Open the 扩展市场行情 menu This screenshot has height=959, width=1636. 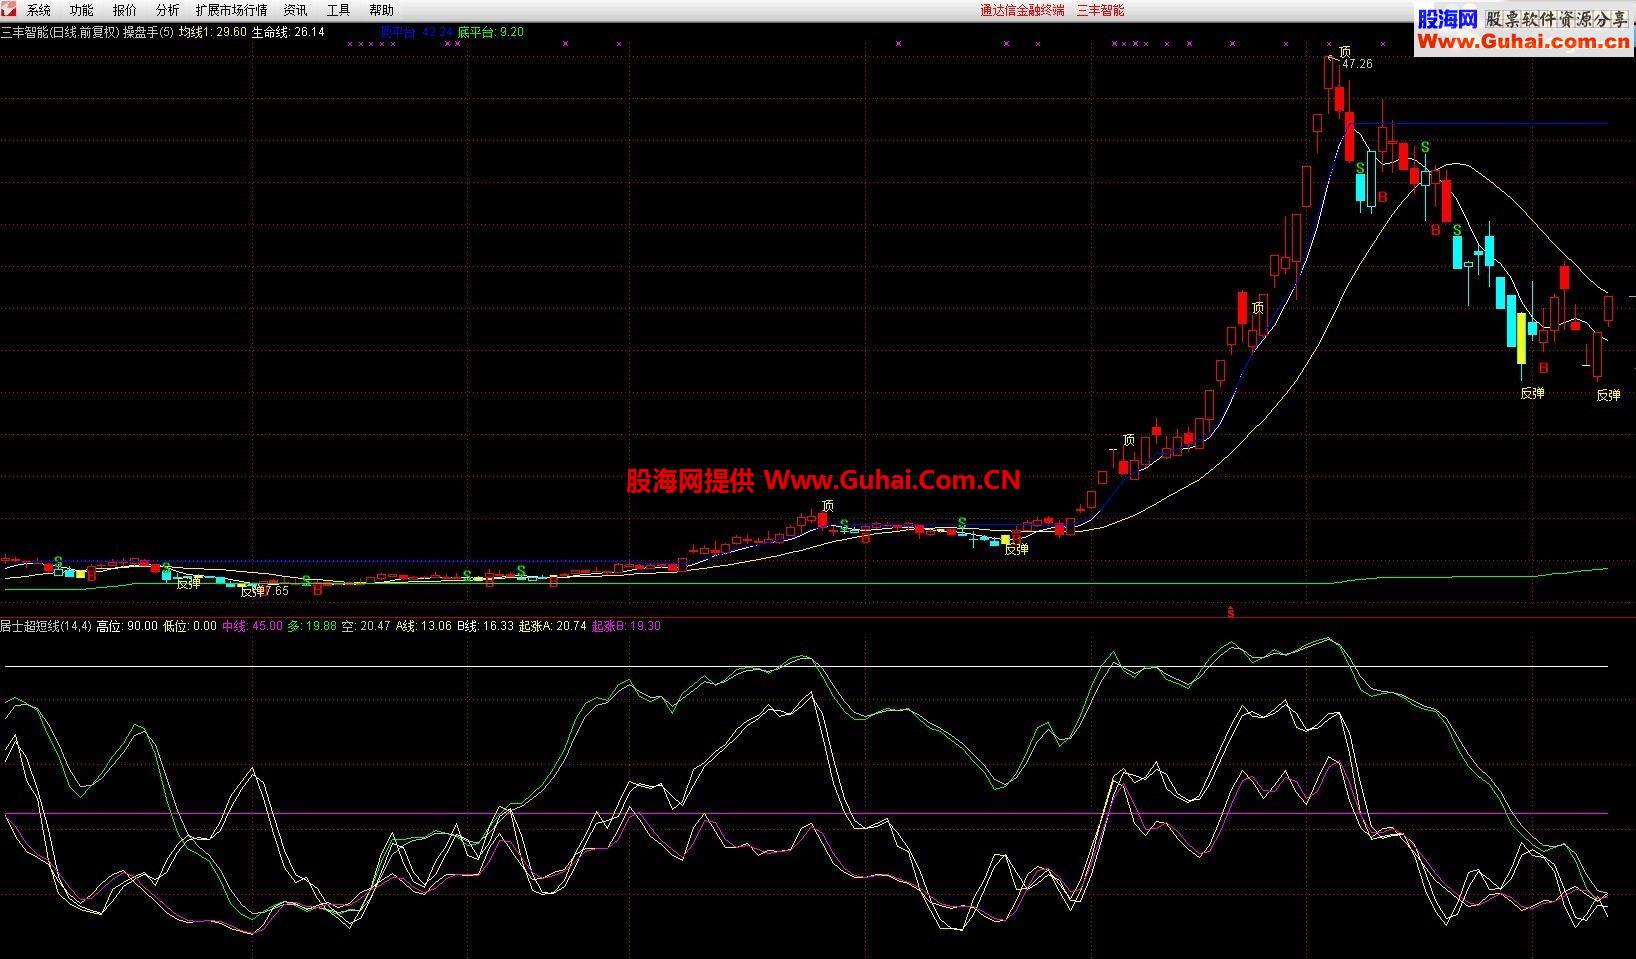(232, 10)
